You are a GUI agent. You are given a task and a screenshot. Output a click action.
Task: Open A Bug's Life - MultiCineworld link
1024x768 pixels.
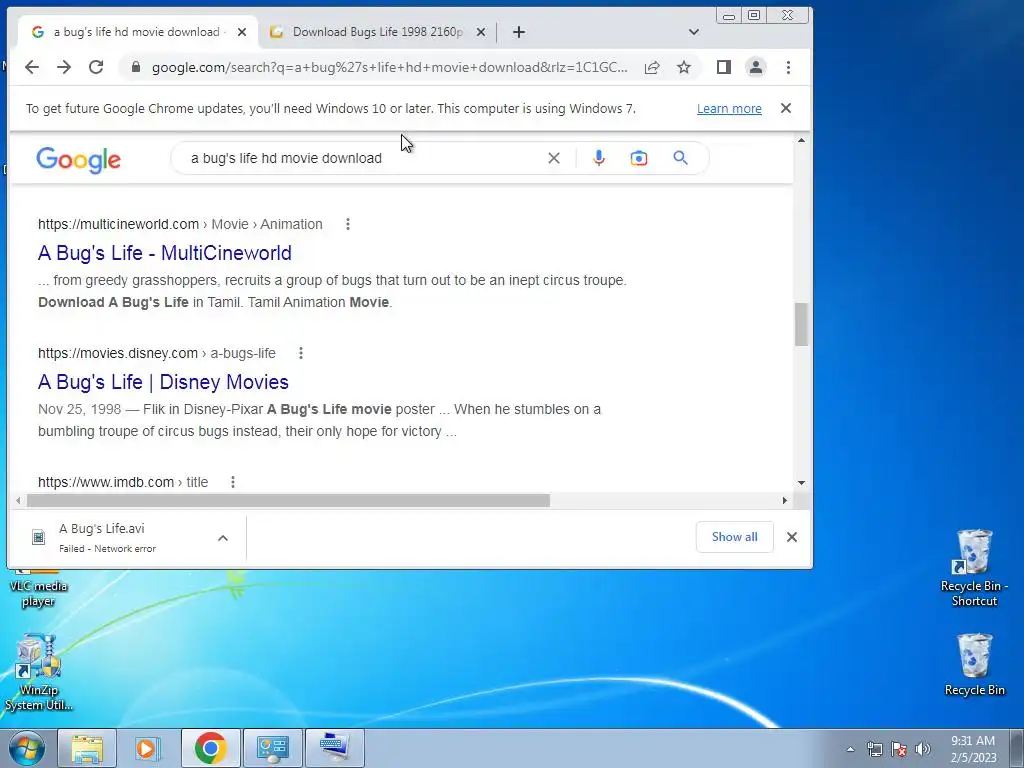tap(165, 253)
